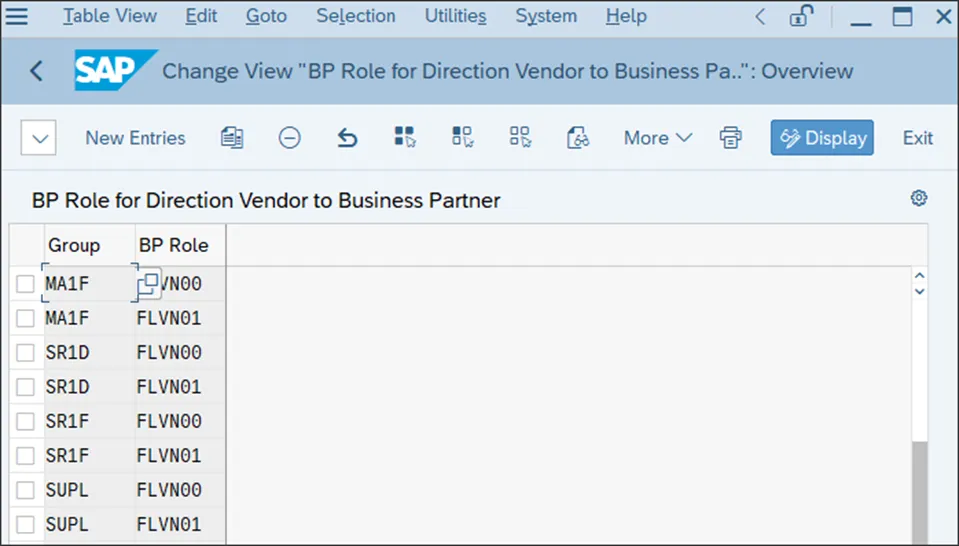
Task: Click the SAP logo
Action: [x=114, y=70]
